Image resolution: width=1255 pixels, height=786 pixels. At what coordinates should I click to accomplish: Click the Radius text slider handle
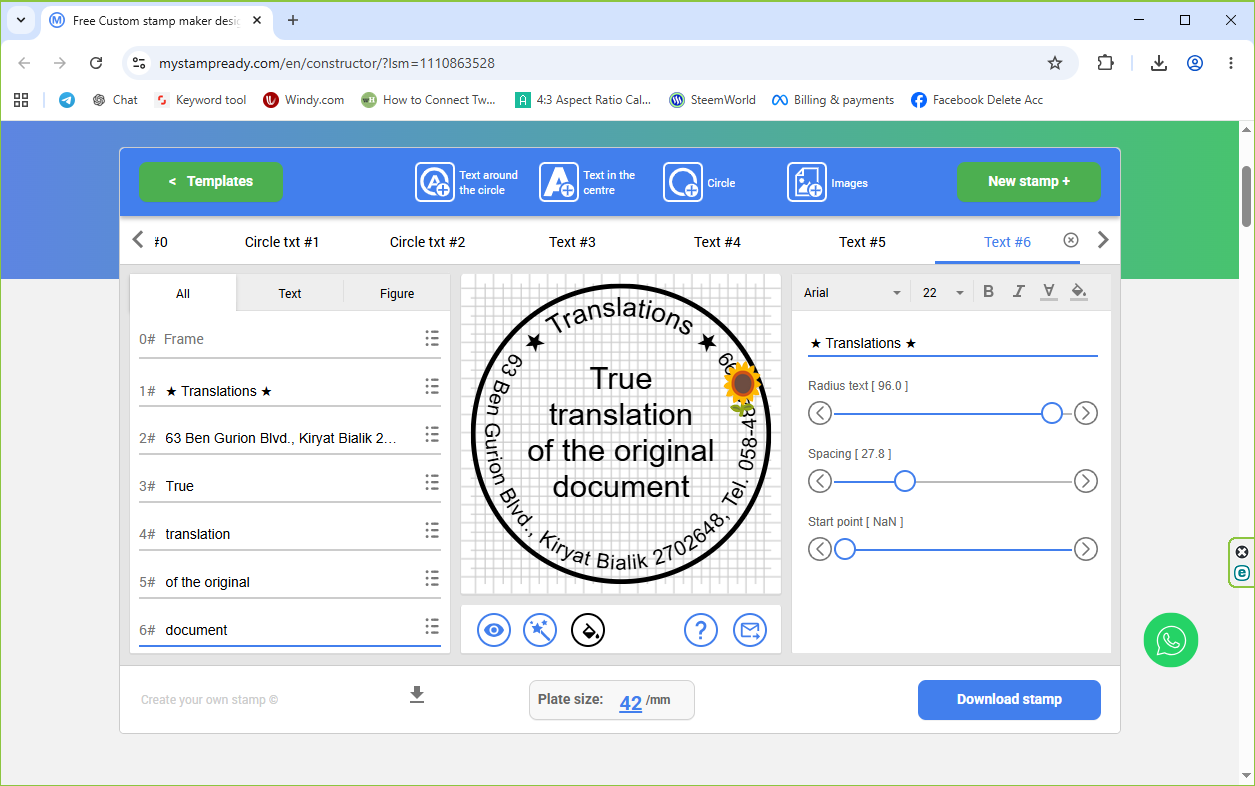point(1052,413)
